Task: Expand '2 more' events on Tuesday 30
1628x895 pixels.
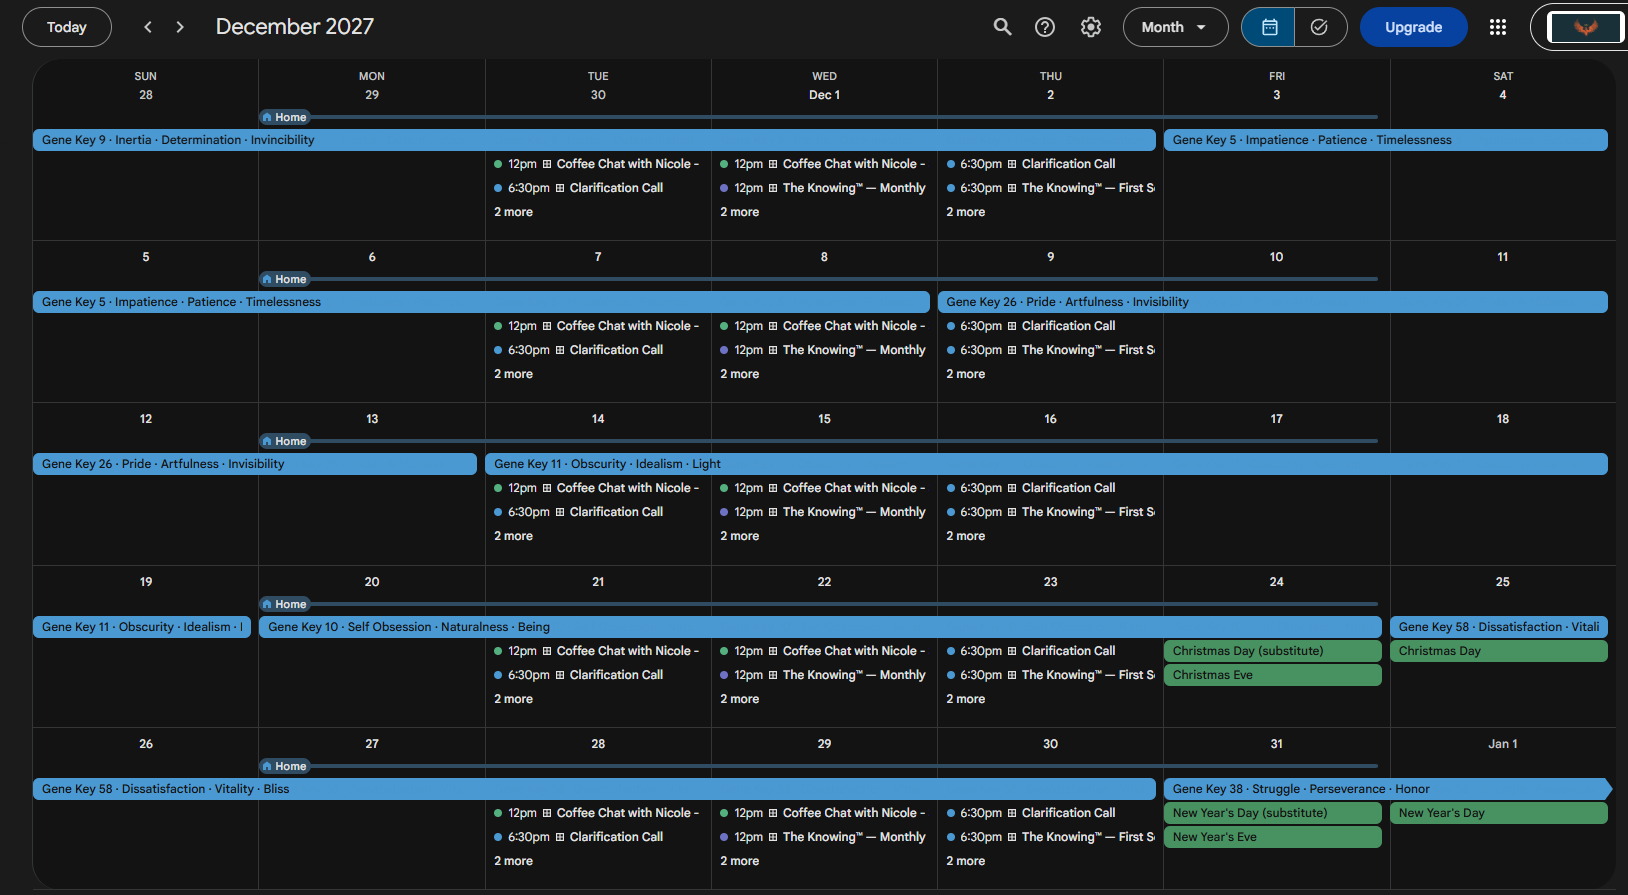Action: pyautogui.click(x=514, y=212)
